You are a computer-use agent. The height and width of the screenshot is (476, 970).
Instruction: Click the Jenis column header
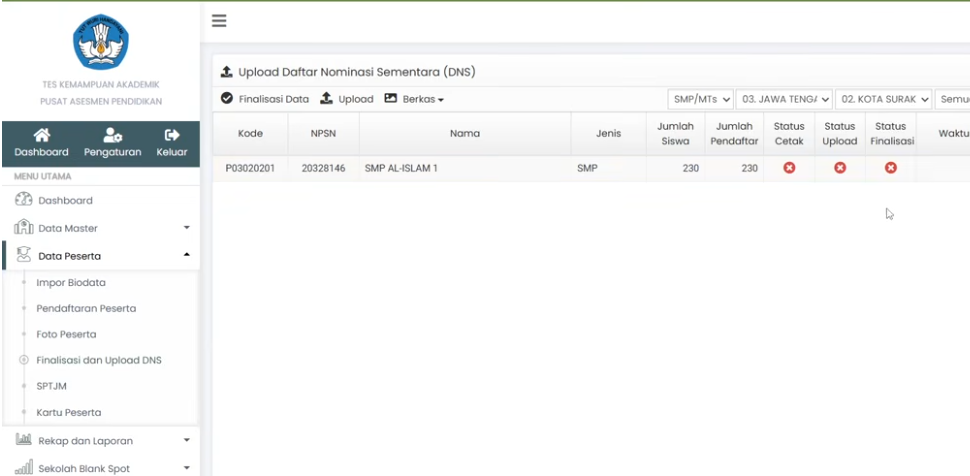point(609,133)
